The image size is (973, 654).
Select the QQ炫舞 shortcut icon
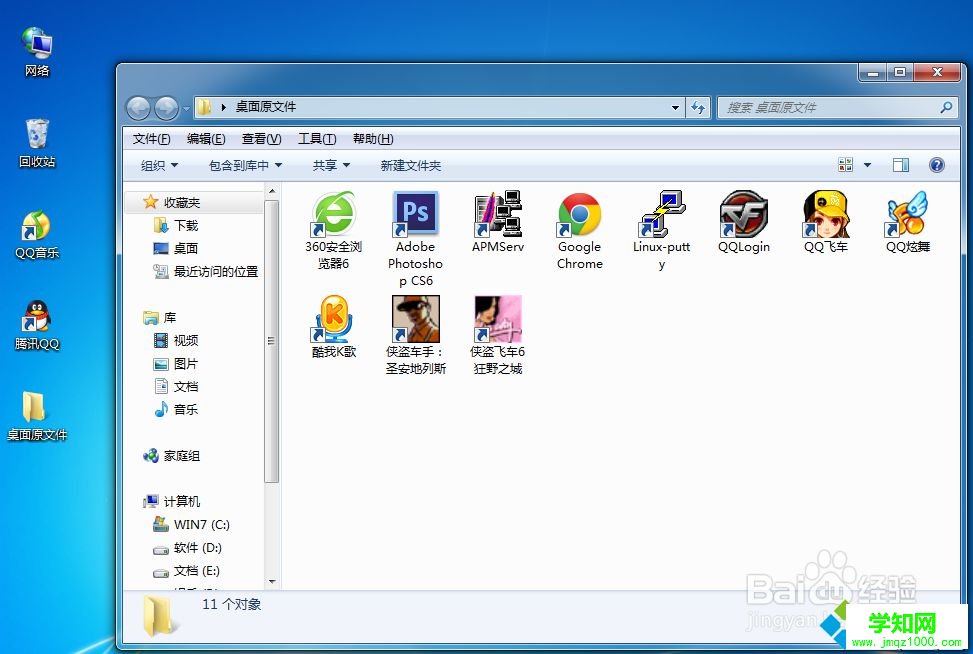click(907, 214)
